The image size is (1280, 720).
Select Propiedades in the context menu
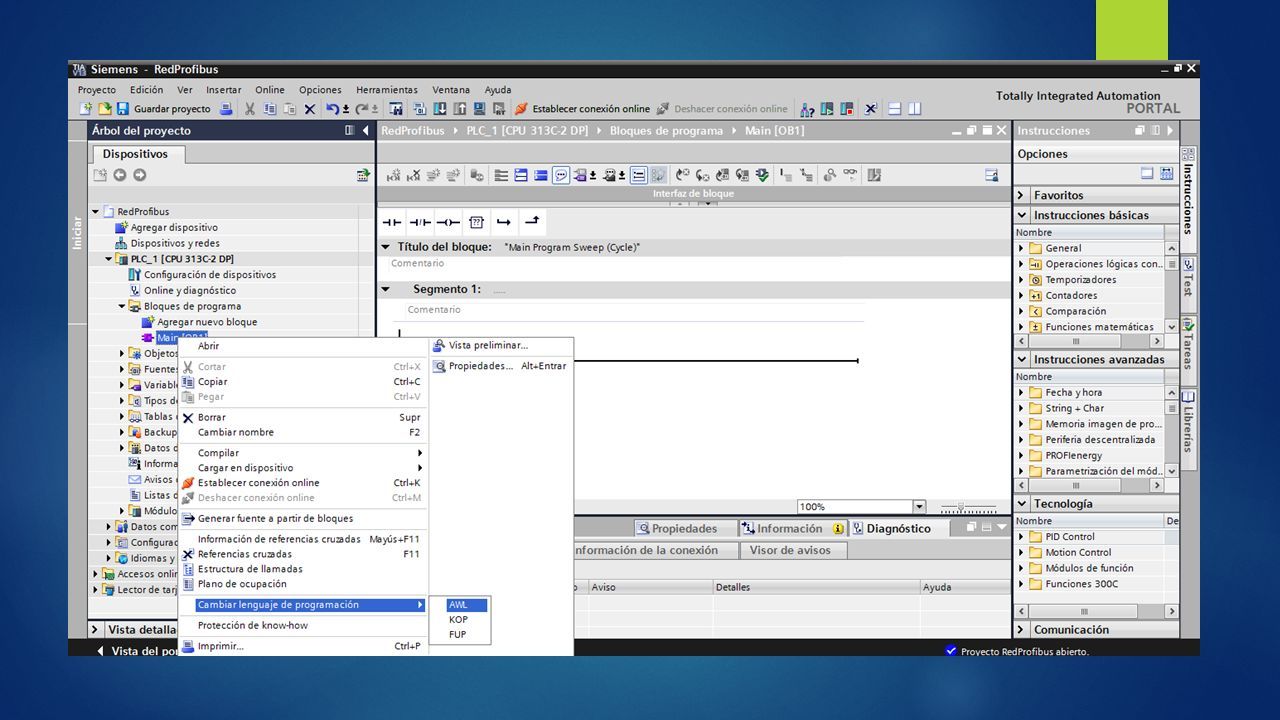click(501, 366)
